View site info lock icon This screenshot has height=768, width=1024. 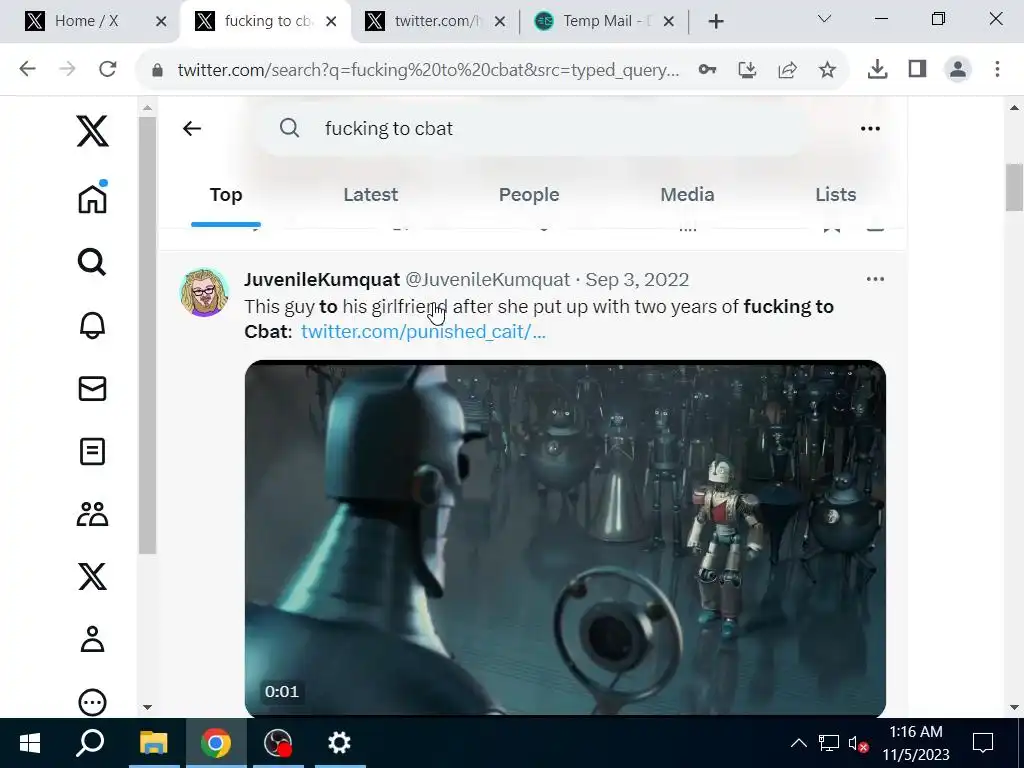pyautogui.click(x=157, y=70)
